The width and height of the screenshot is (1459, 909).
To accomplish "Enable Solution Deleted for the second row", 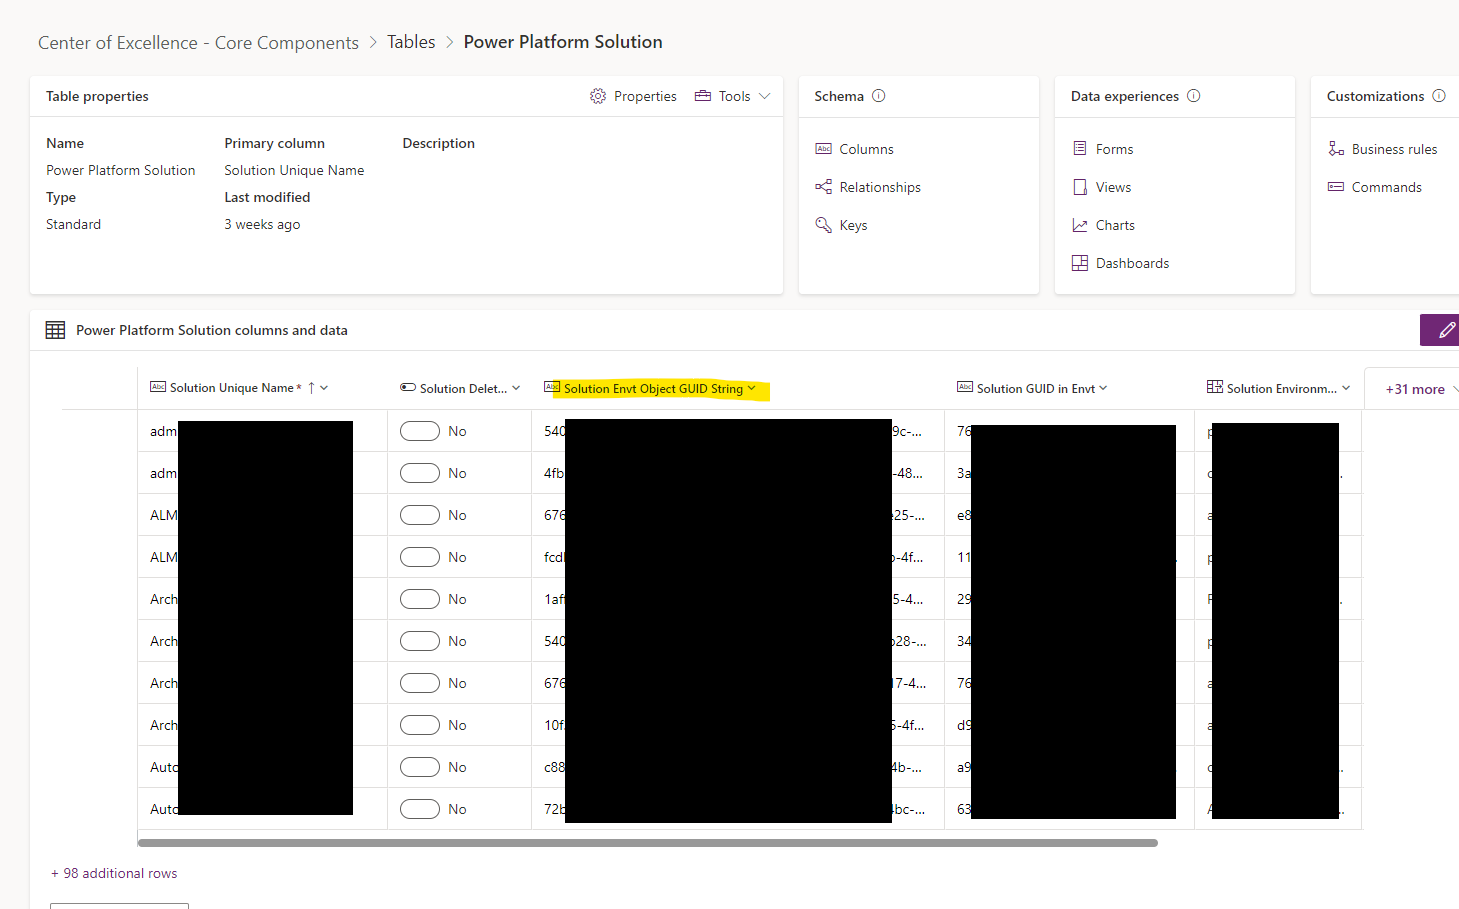I will [420, 472].
